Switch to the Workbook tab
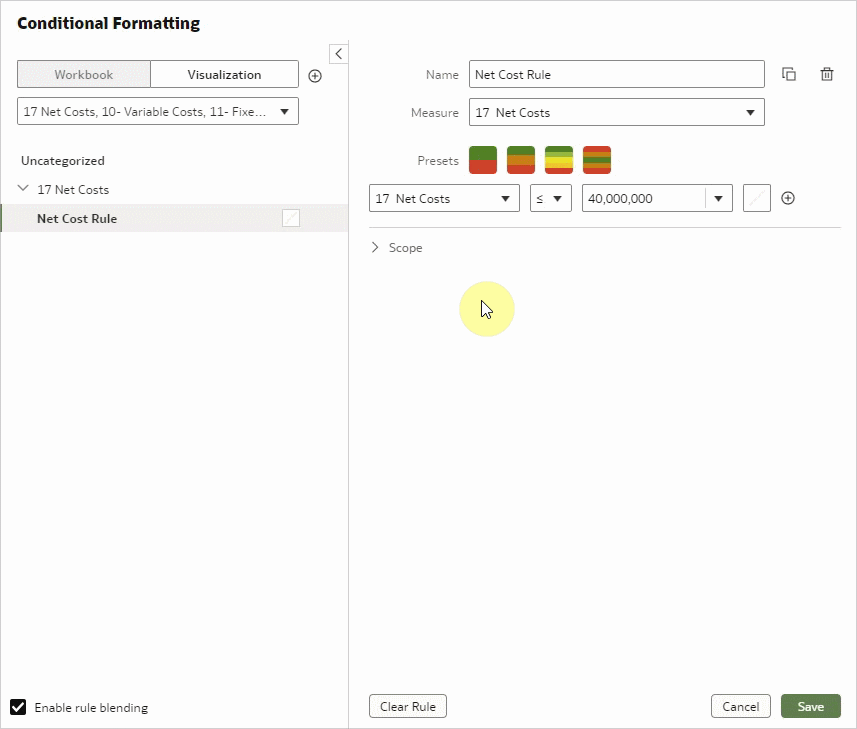This screenshot has height=729, width=857. [83, 74]
